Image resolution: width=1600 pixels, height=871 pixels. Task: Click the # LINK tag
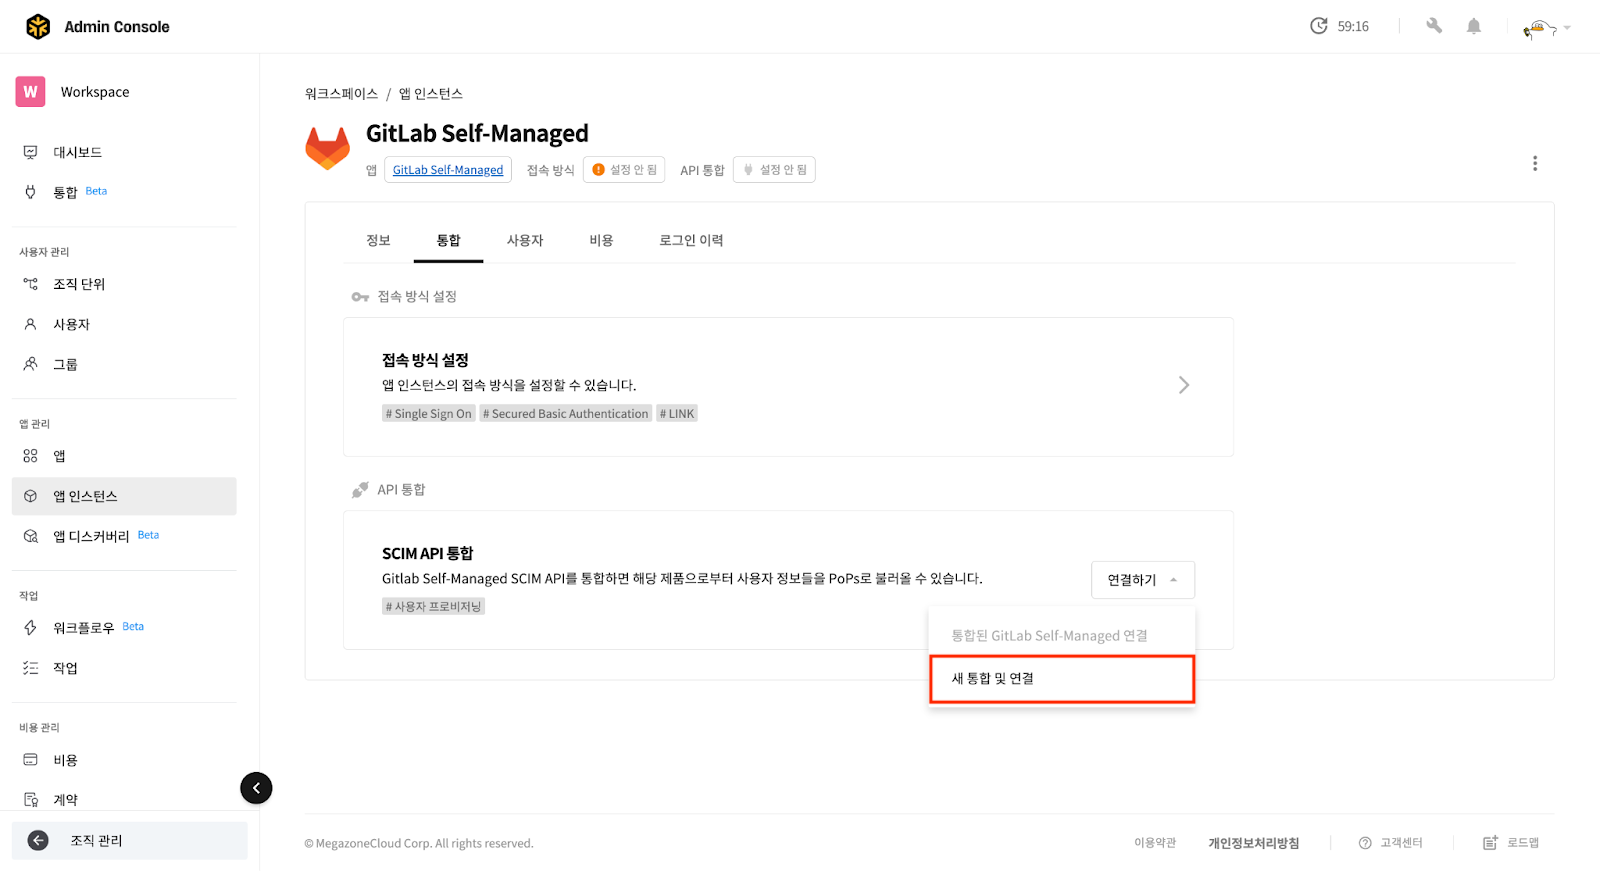[x=677, y=414]
